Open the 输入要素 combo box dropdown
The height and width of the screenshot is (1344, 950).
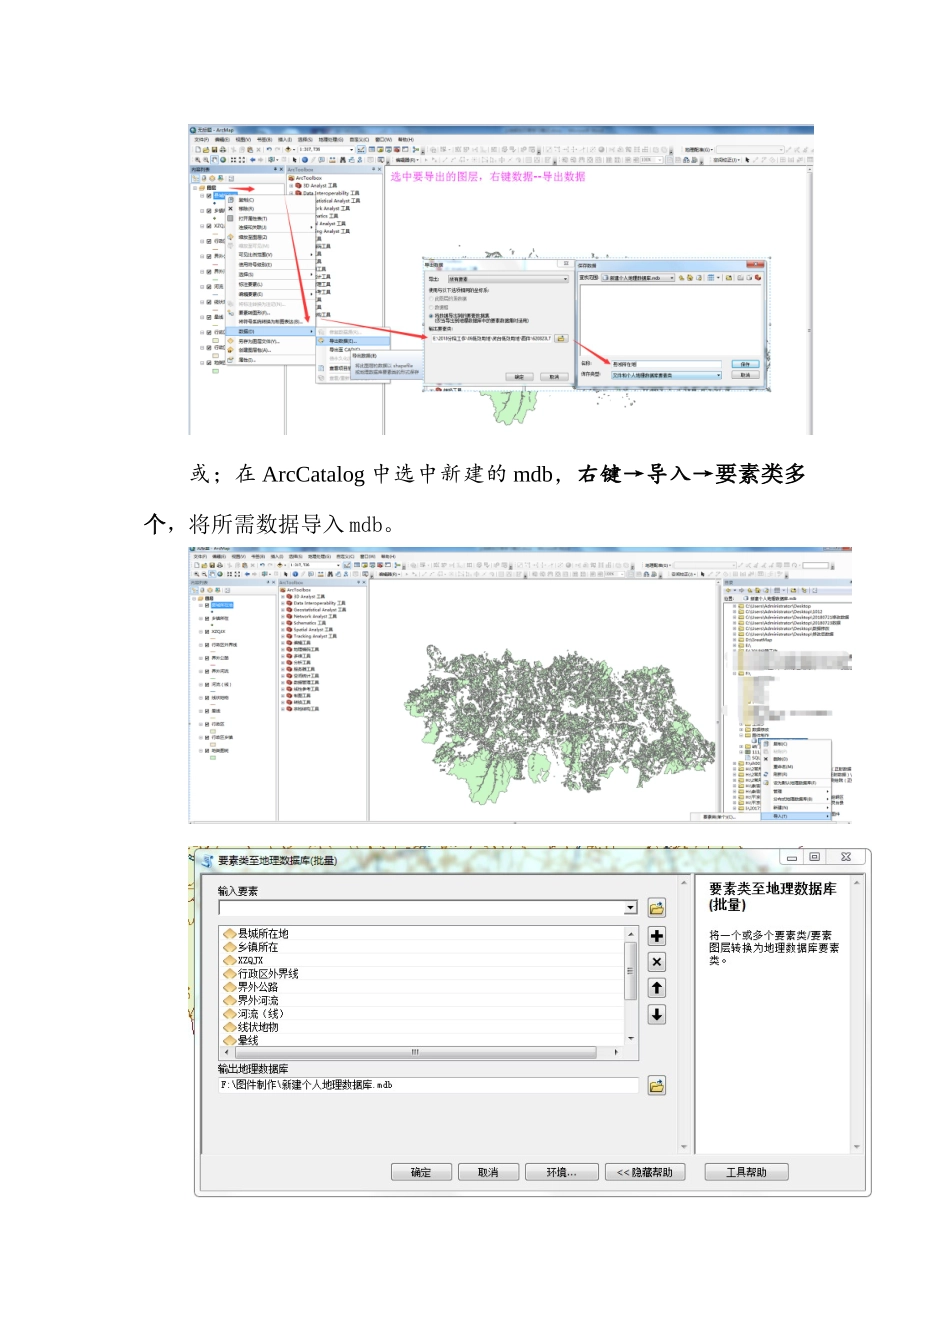click(x=631, y=908)
